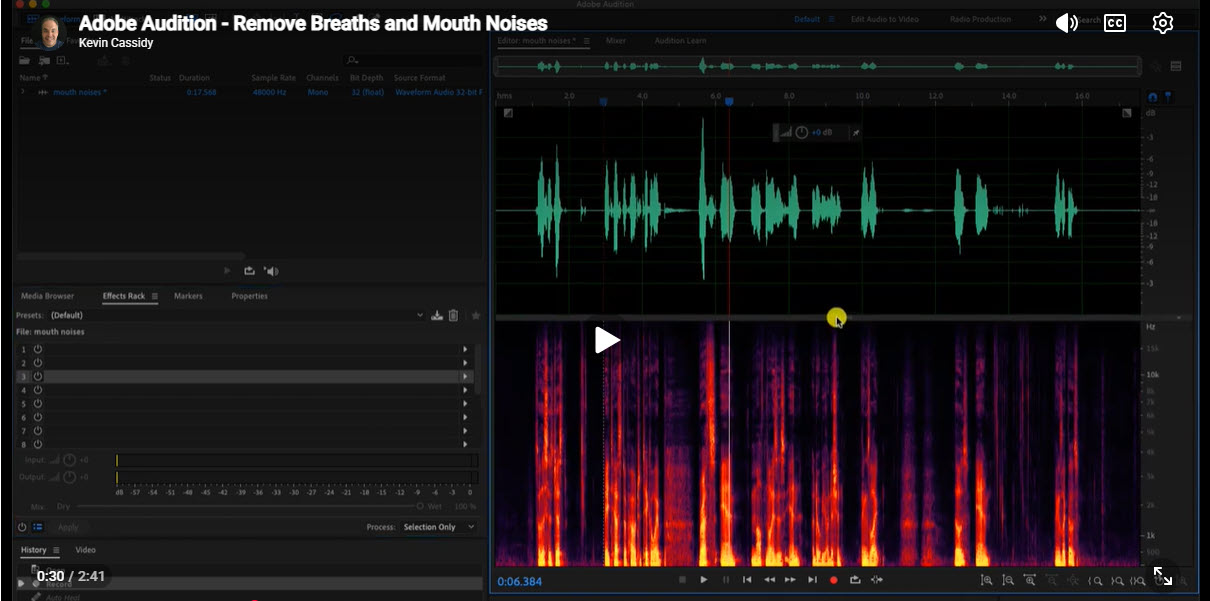
Task: Click the red Record button in transport
Action: [833, 580]
